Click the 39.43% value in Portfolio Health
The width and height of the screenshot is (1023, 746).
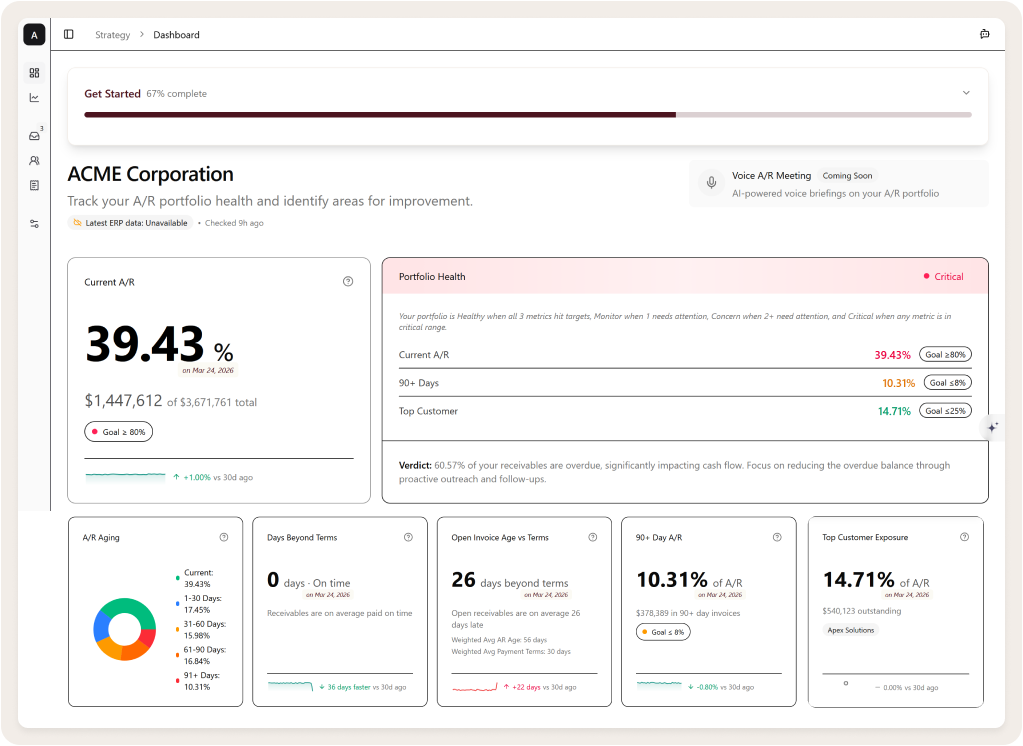pos(892,355)
